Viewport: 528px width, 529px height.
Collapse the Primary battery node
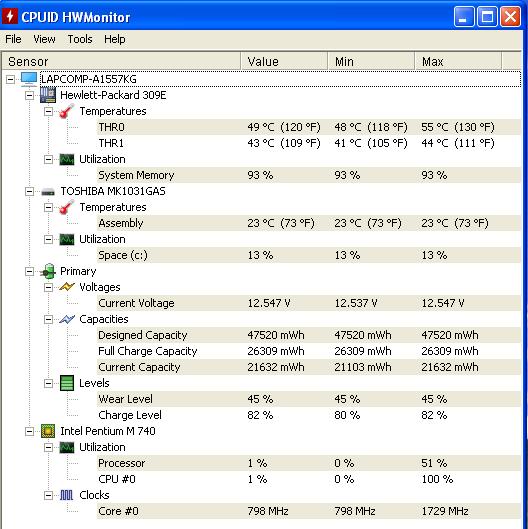point(29,271)
